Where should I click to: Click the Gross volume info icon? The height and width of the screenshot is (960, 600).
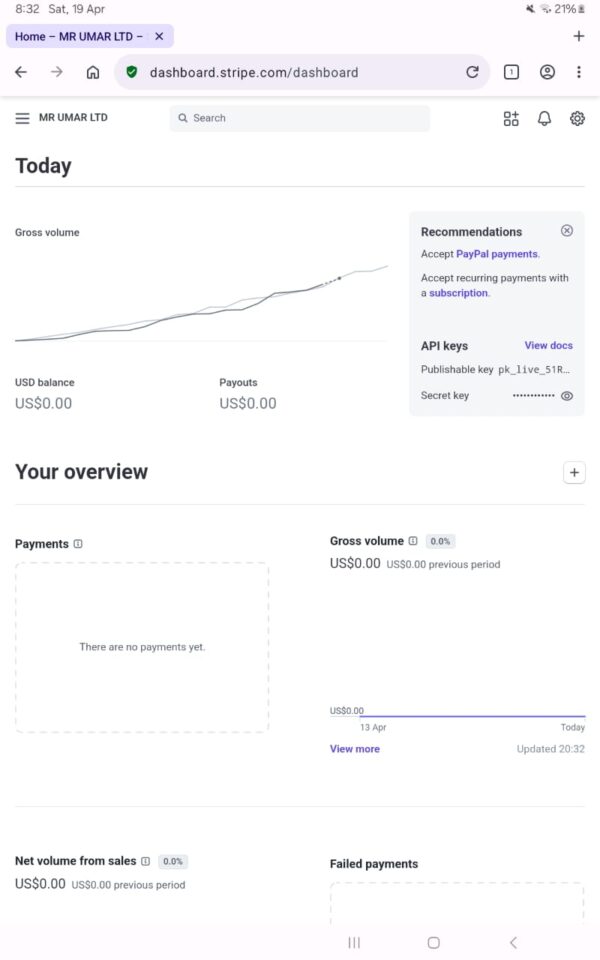[413, 541]
